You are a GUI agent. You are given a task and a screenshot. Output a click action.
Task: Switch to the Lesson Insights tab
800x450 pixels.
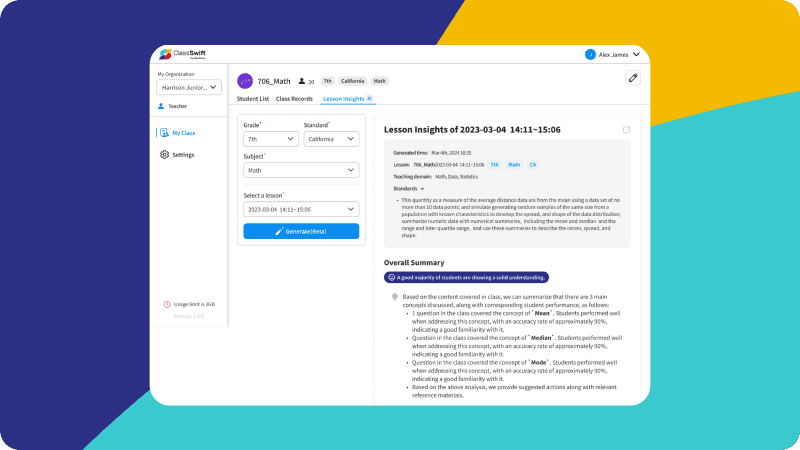pos(347,98)
